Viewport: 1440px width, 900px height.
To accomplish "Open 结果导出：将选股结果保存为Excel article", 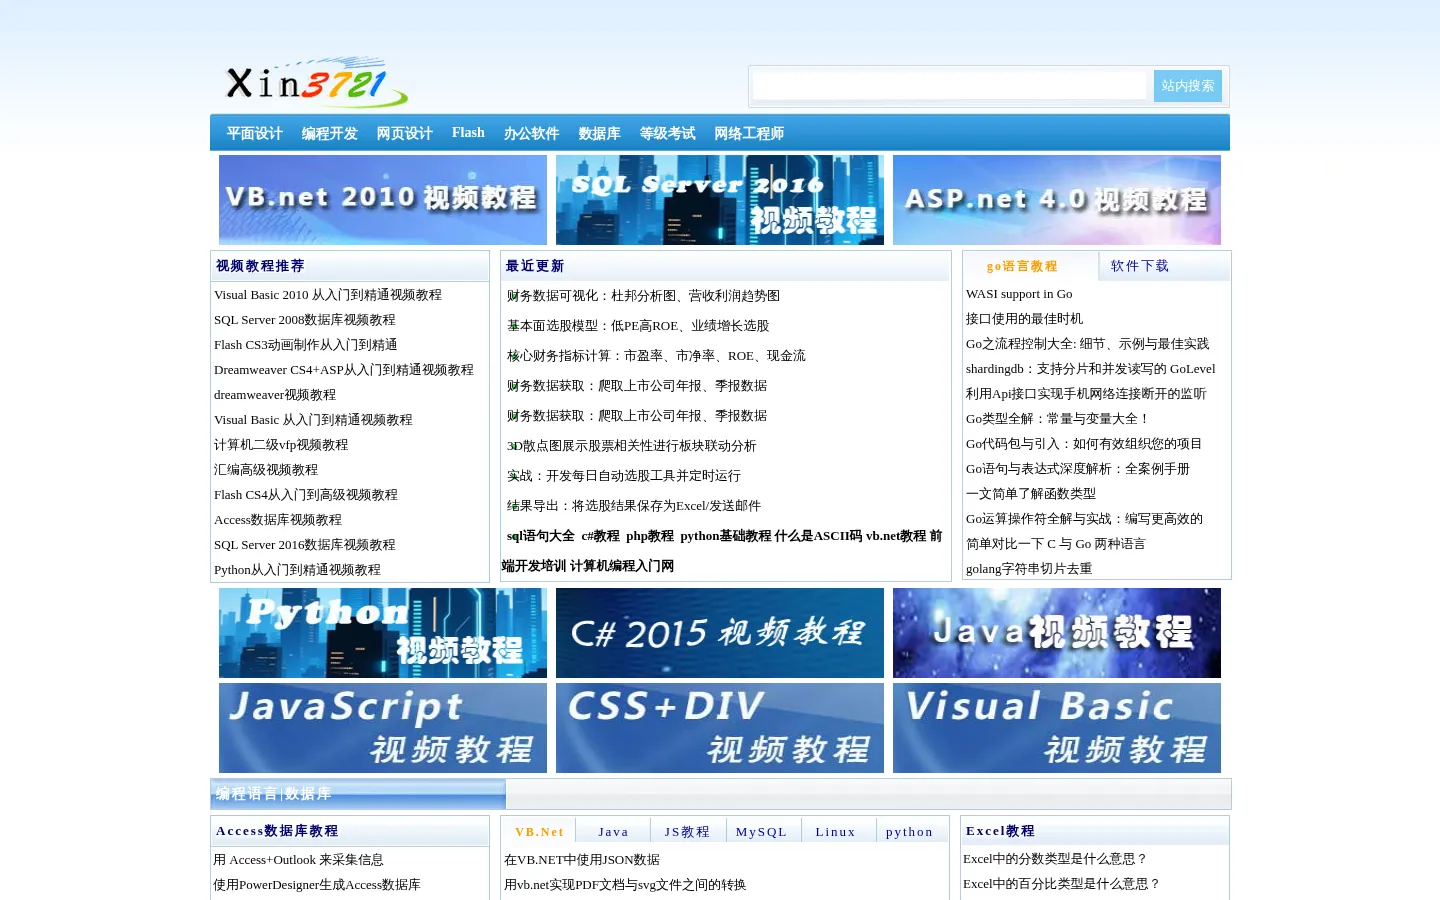I will 634,506.
